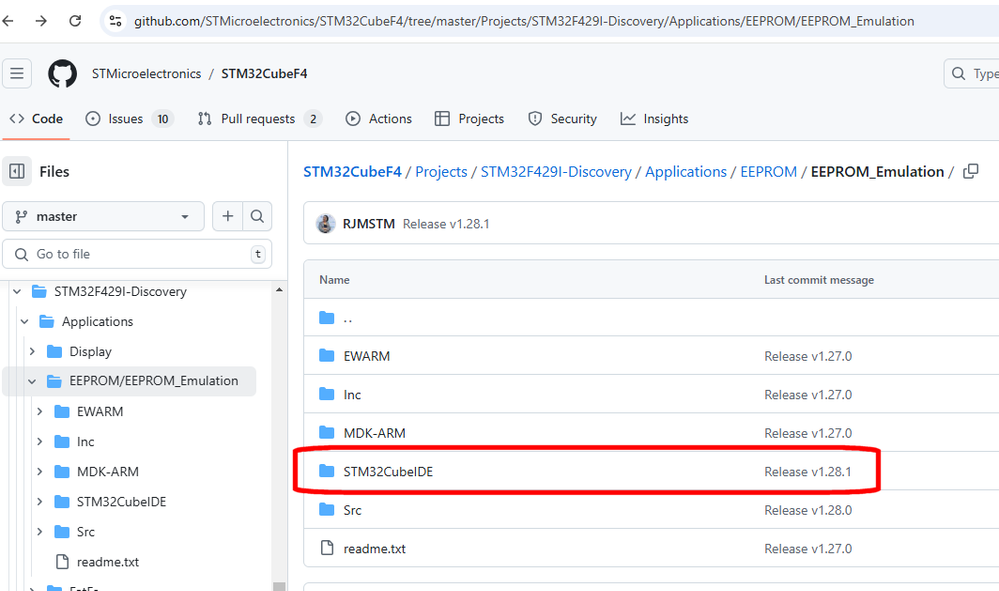Open STM32CubeF4 breadcrumb link
The image size is (999, 591).
352,172
